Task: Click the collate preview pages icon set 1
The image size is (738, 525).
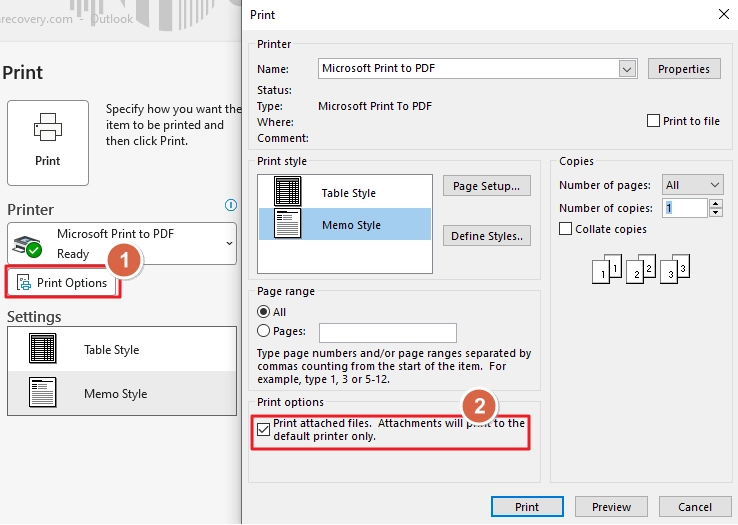Action: tap(607, 269)
